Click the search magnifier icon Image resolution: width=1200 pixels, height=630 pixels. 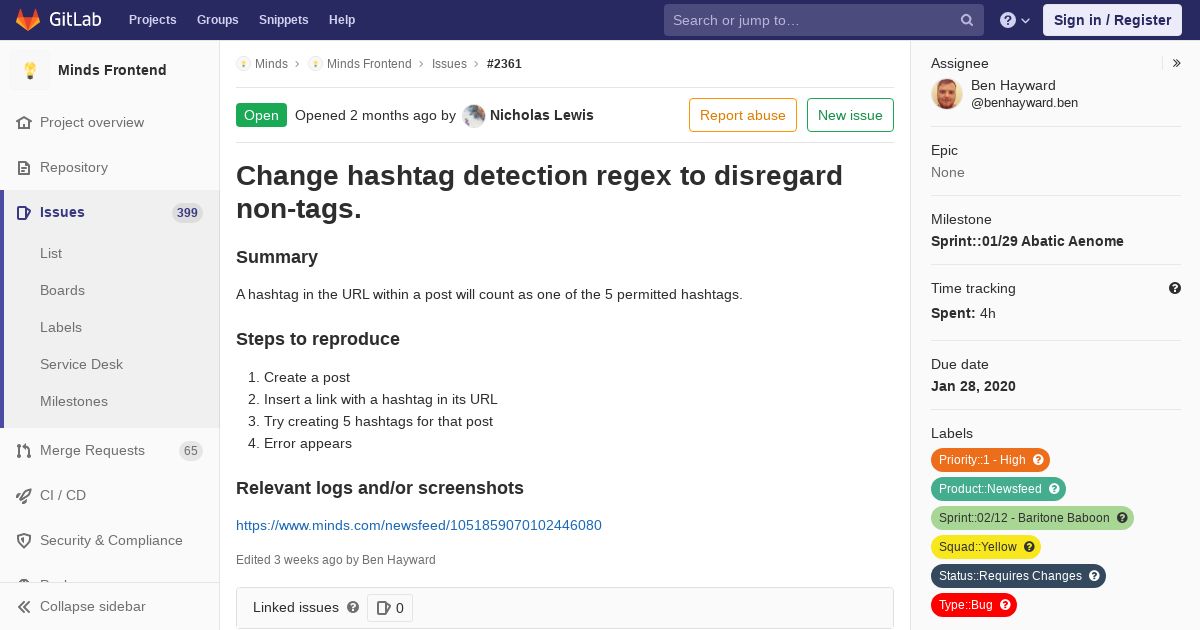pyautogui.click(x=967, y=20)
